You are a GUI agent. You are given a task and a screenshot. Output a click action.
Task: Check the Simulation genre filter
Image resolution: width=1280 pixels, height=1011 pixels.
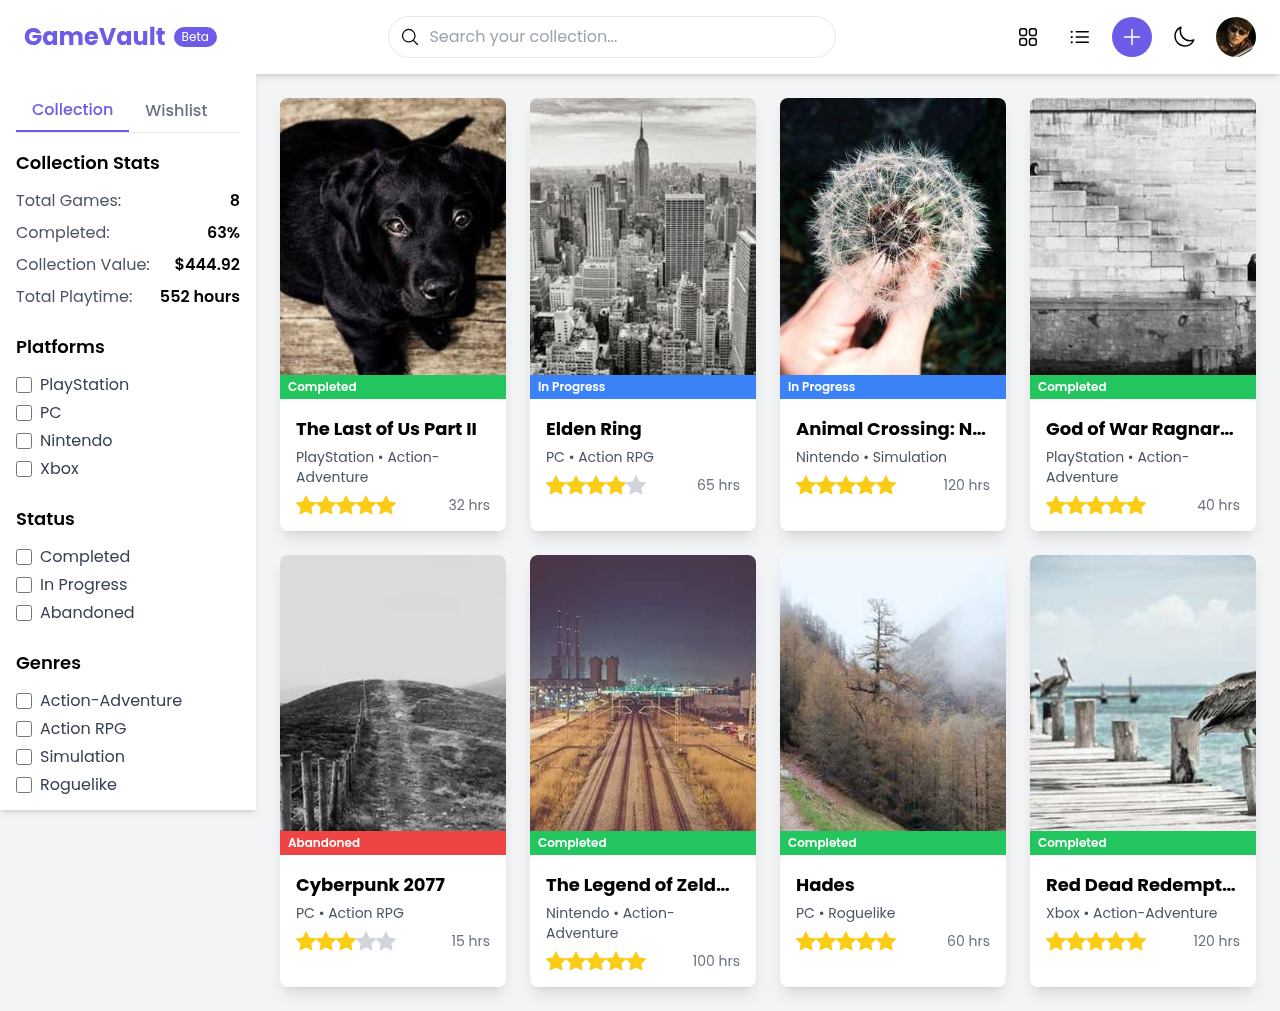23,757
